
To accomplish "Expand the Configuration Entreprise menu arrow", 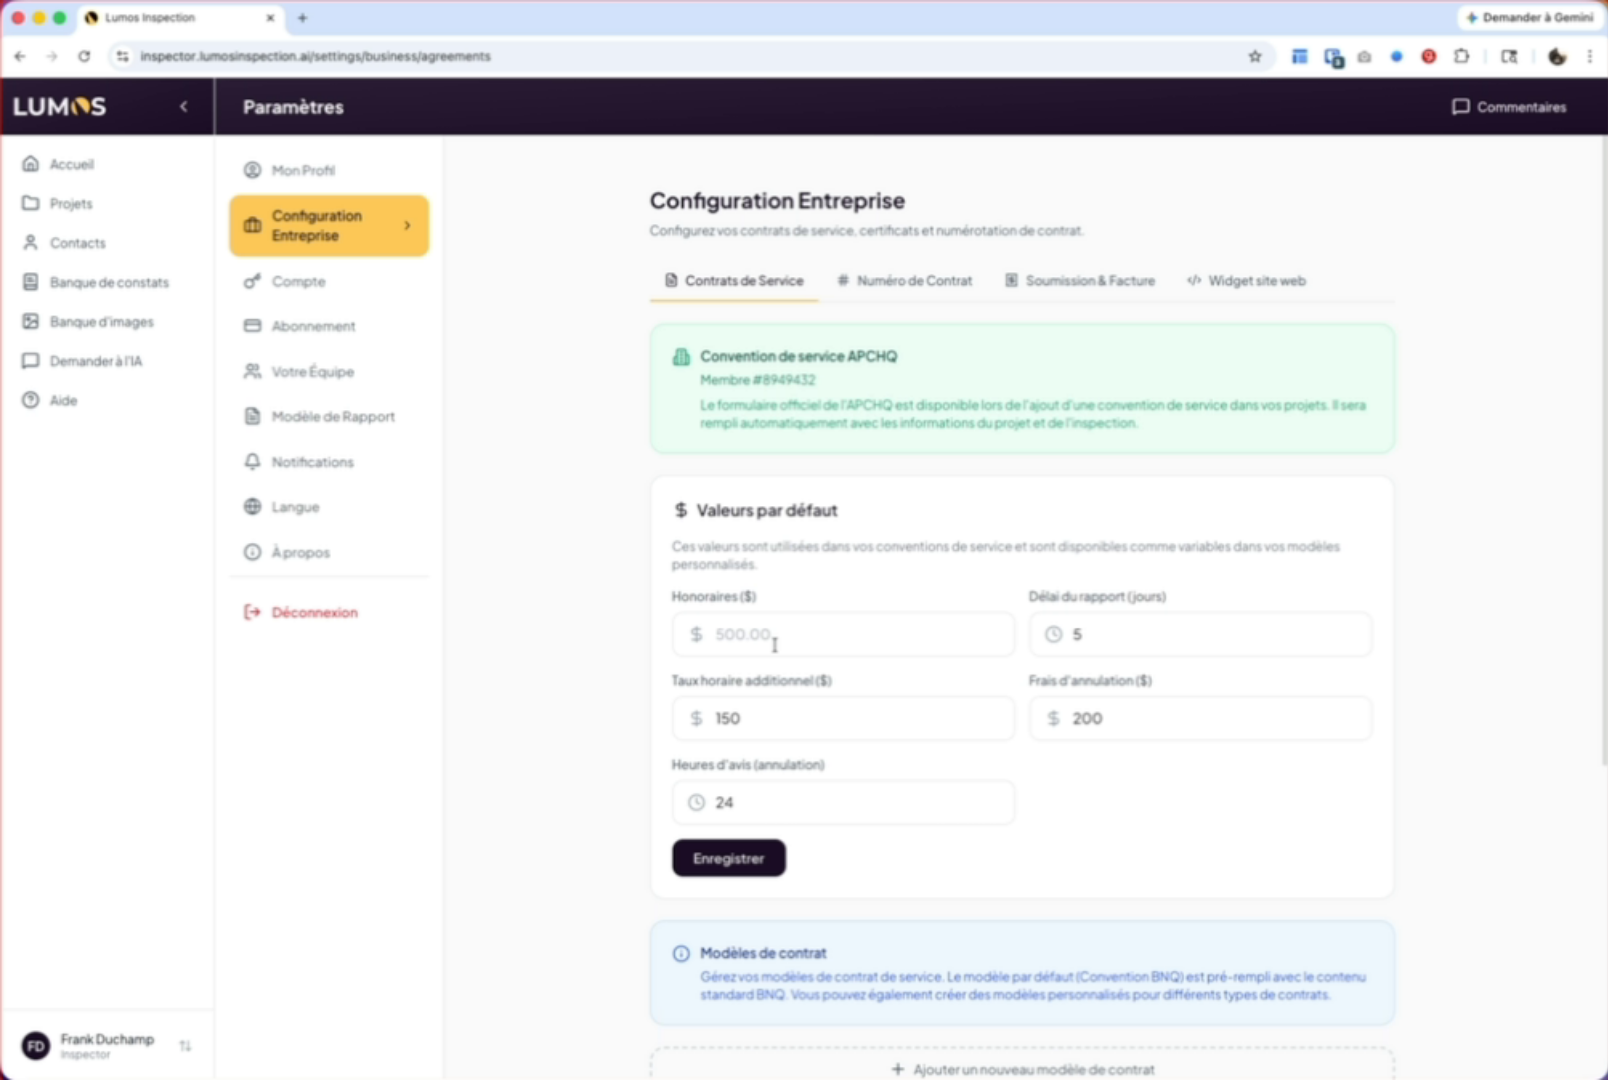I will [x=407, y=226].
